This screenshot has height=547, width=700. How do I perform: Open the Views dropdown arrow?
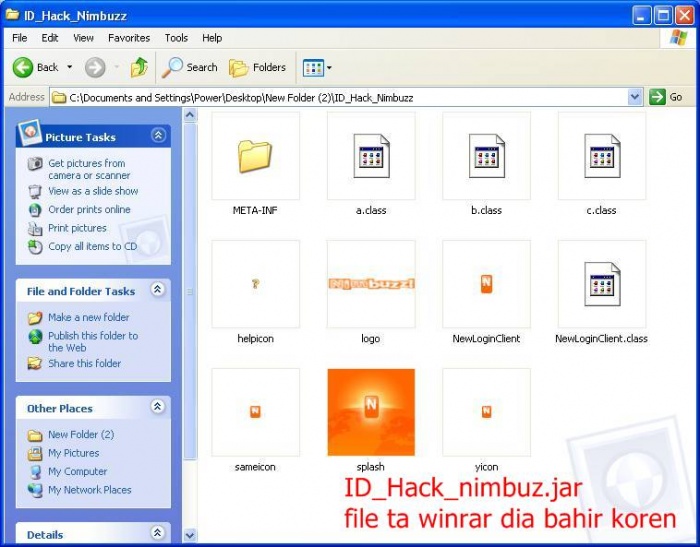(x=329, y=68)
